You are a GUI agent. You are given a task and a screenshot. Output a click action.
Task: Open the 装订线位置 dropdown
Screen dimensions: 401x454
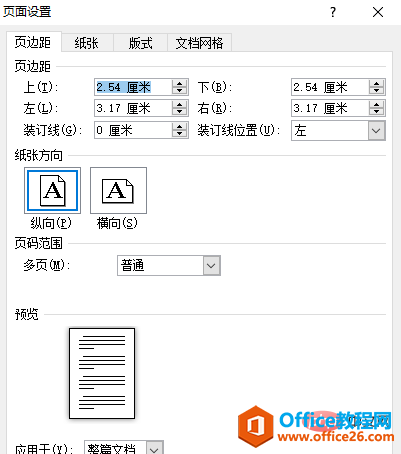coord(377,131)
